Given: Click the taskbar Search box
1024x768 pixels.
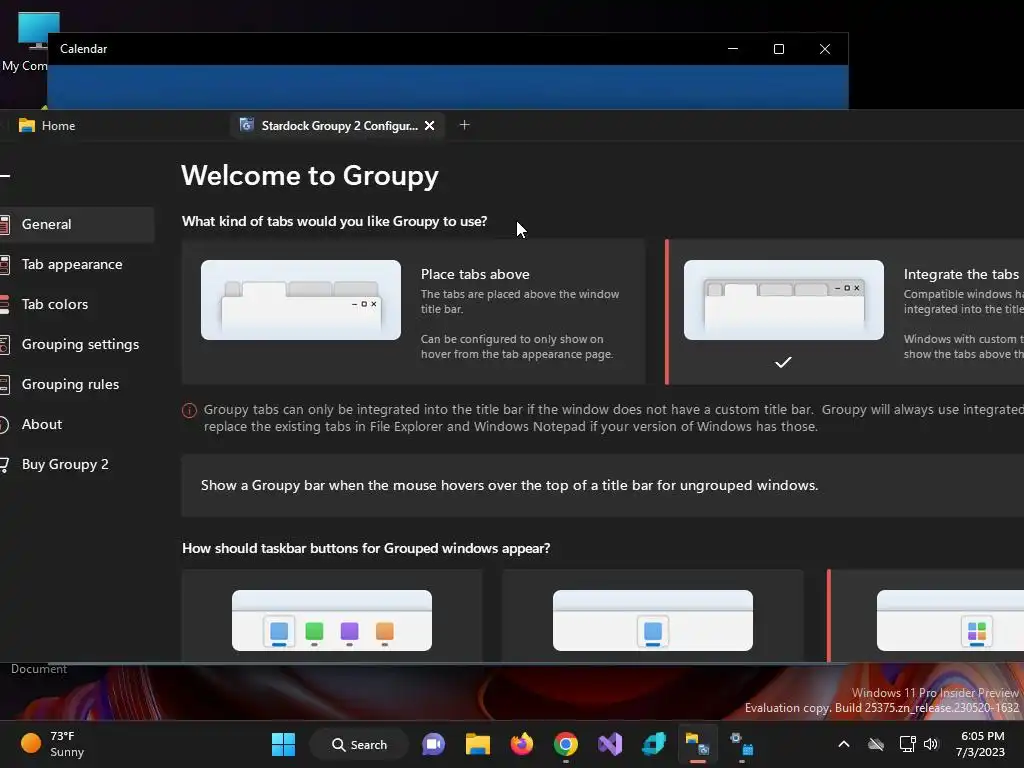Looking at the screenshot, I should click(x=359, y=744).
